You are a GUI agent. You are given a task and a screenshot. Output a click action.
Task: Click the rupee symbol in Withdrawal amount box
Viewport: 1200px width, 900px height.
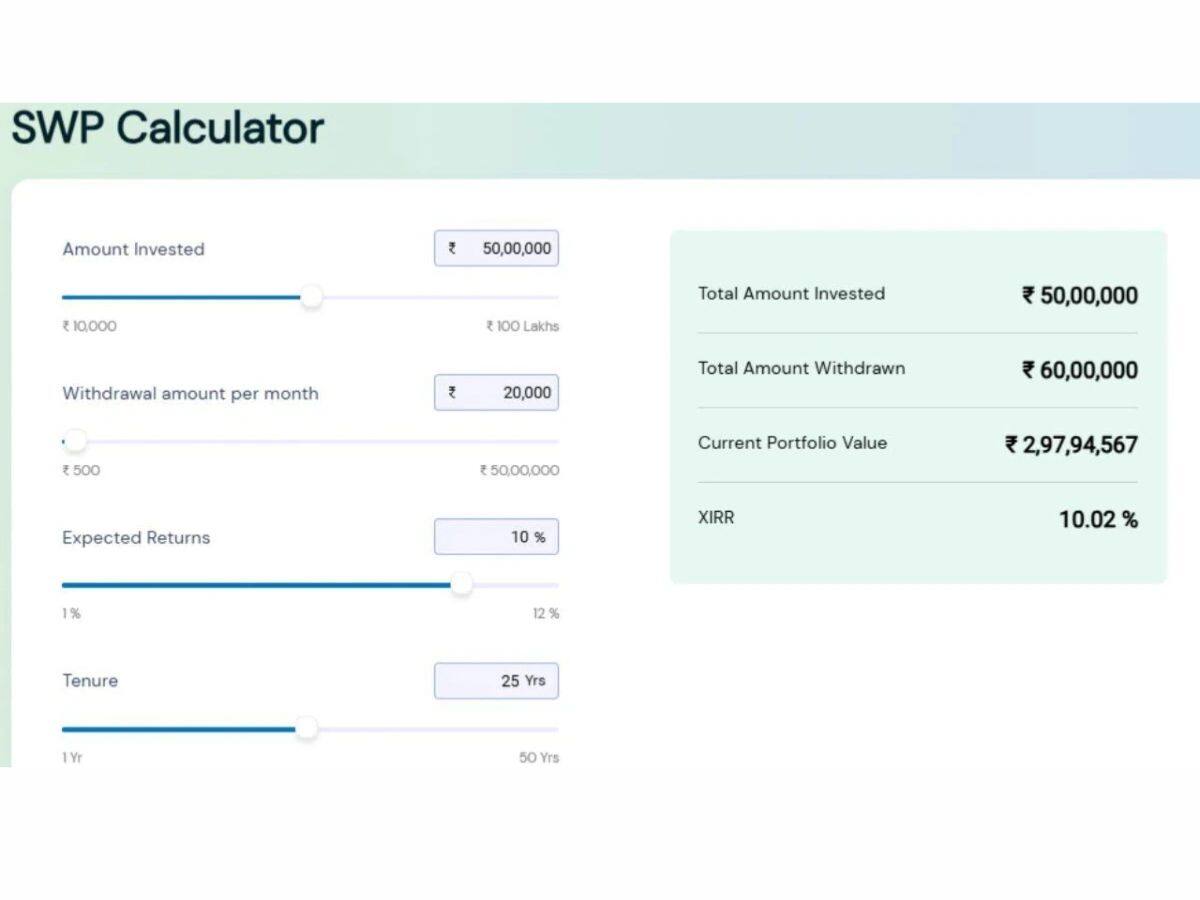(x=452, y=393)
